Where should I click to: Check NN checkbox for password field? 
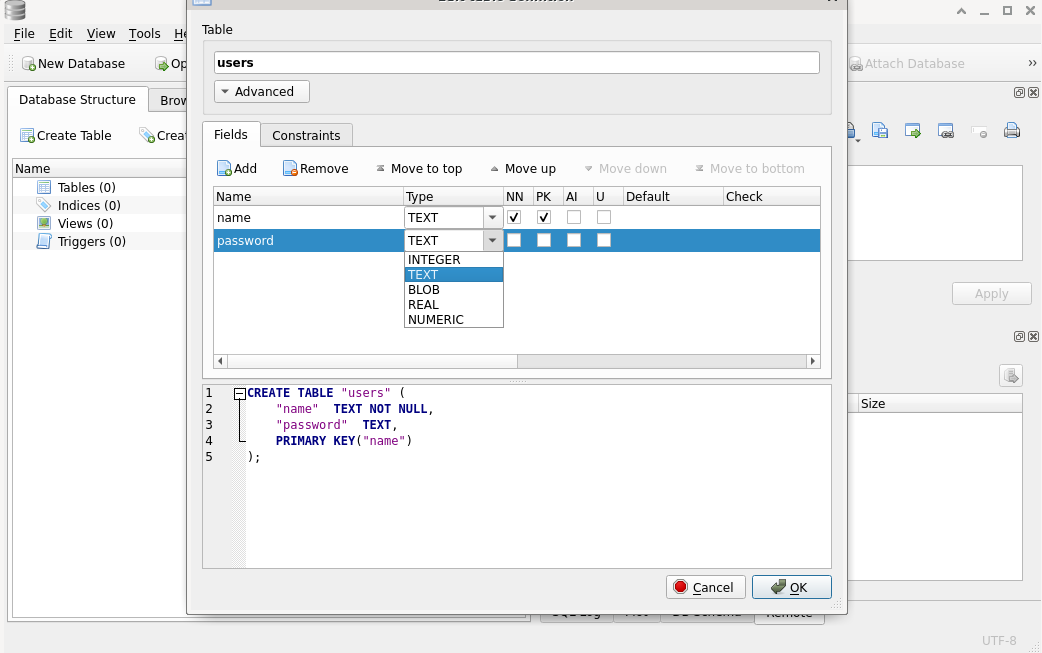coord(514,240)
